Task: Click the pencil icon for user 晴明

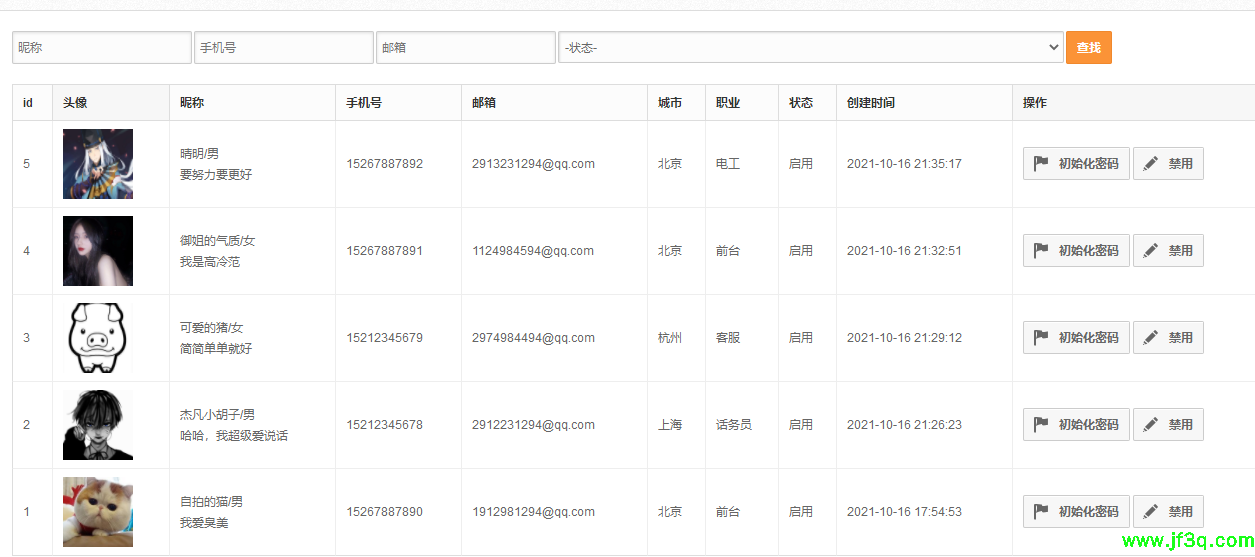Action: (1151, 164)
